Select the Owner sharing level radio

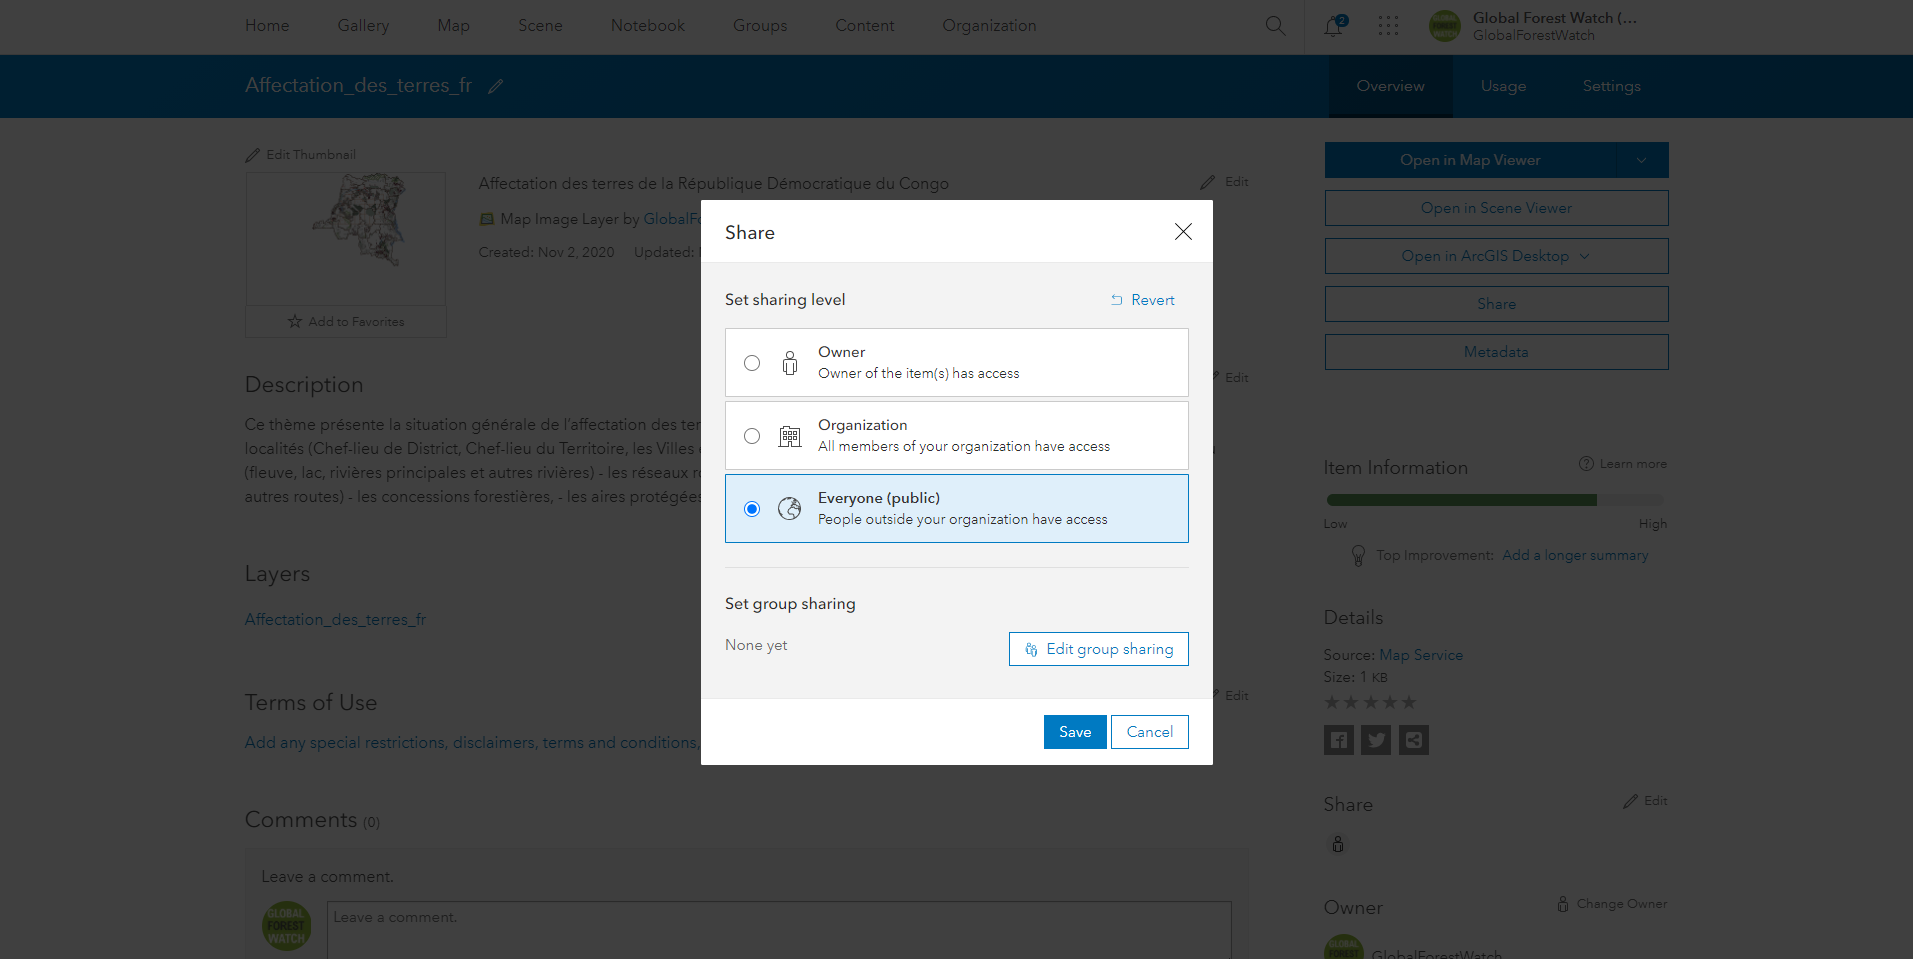click(752, 363)
